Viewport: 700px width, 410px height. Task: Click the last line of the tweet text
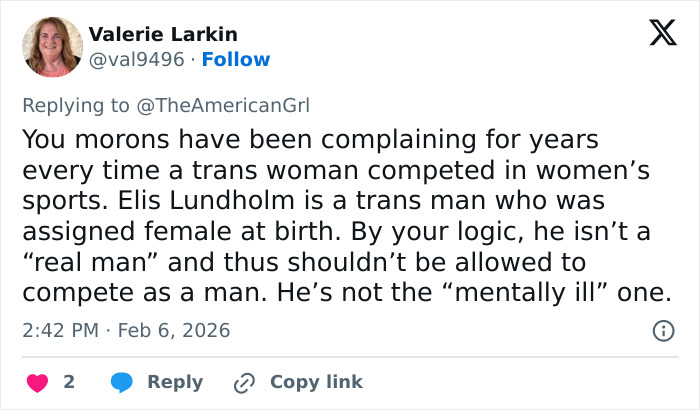(x=345, y=293)
